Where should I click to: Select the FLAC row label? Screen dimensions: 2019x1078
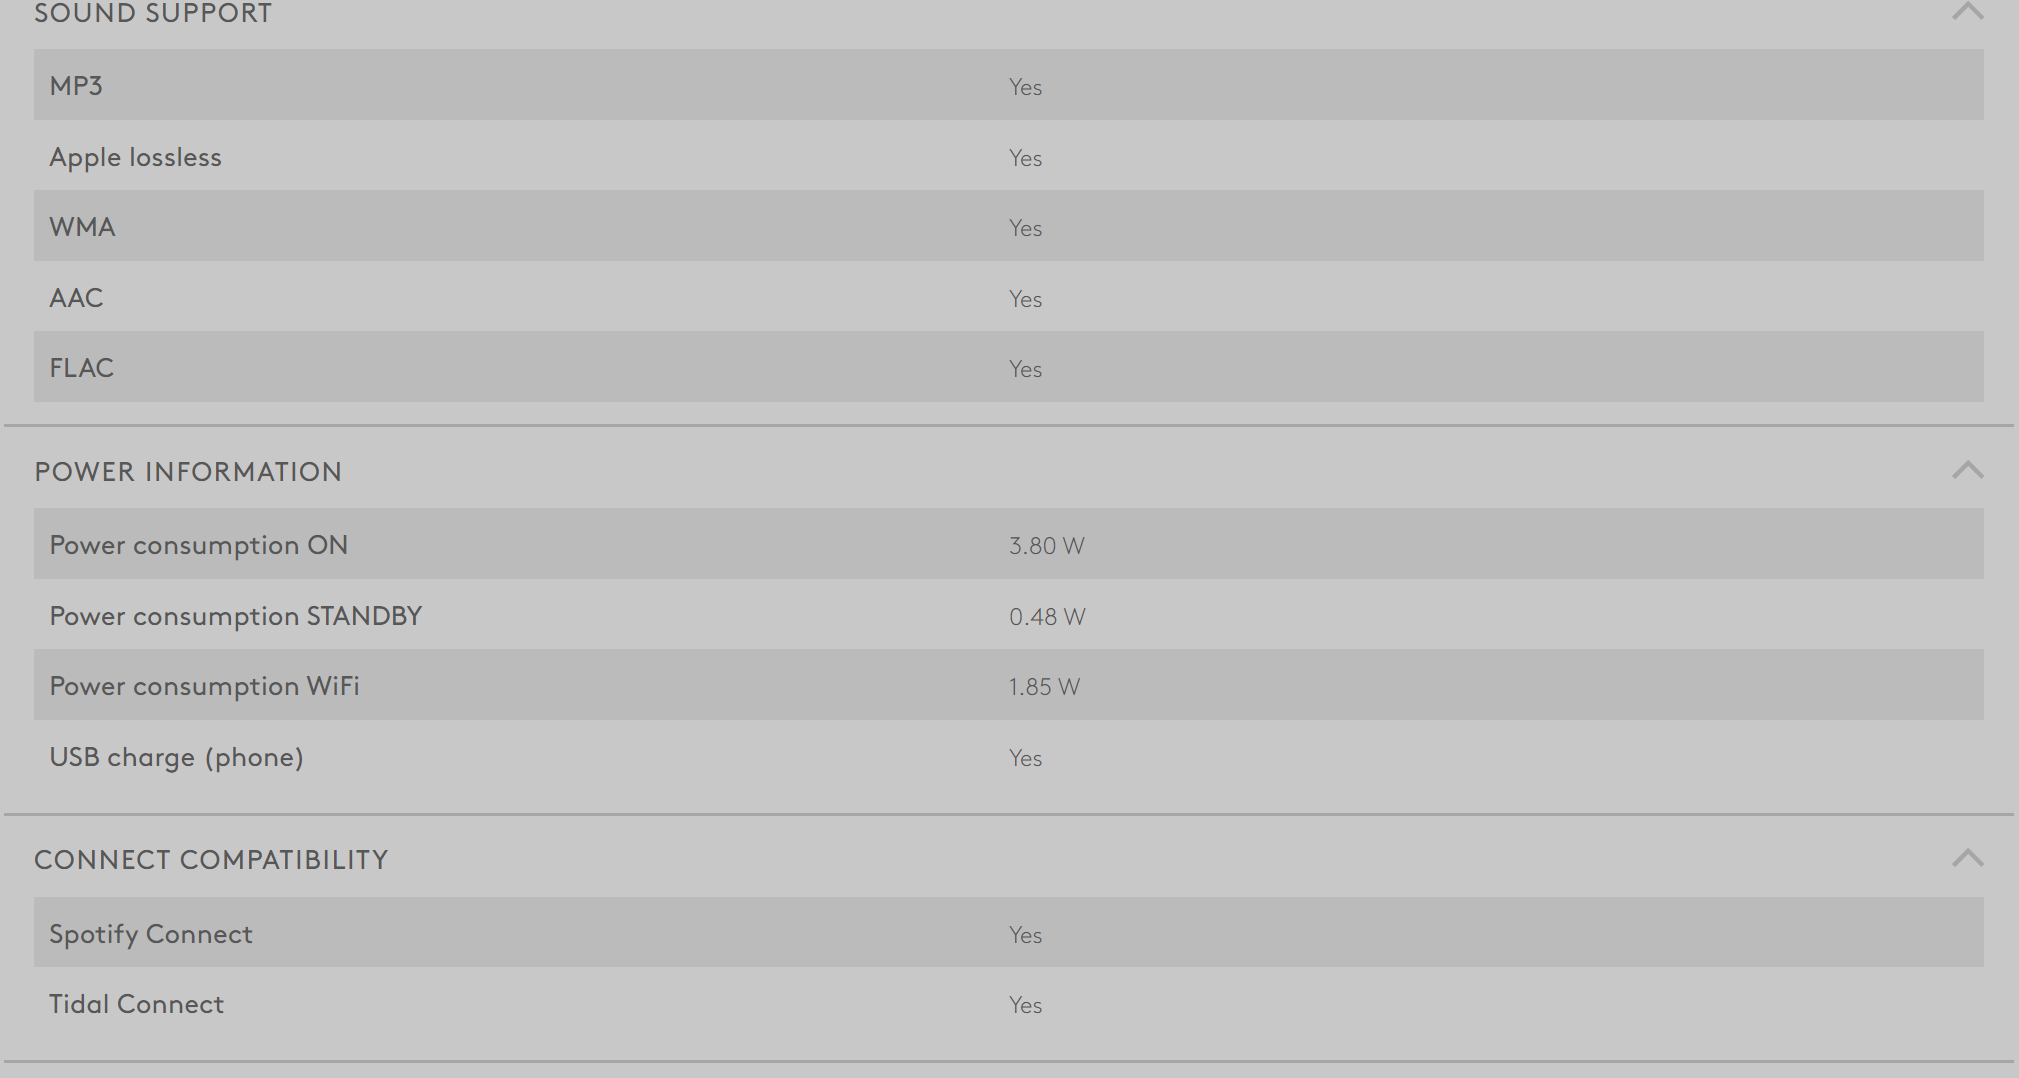81,368
